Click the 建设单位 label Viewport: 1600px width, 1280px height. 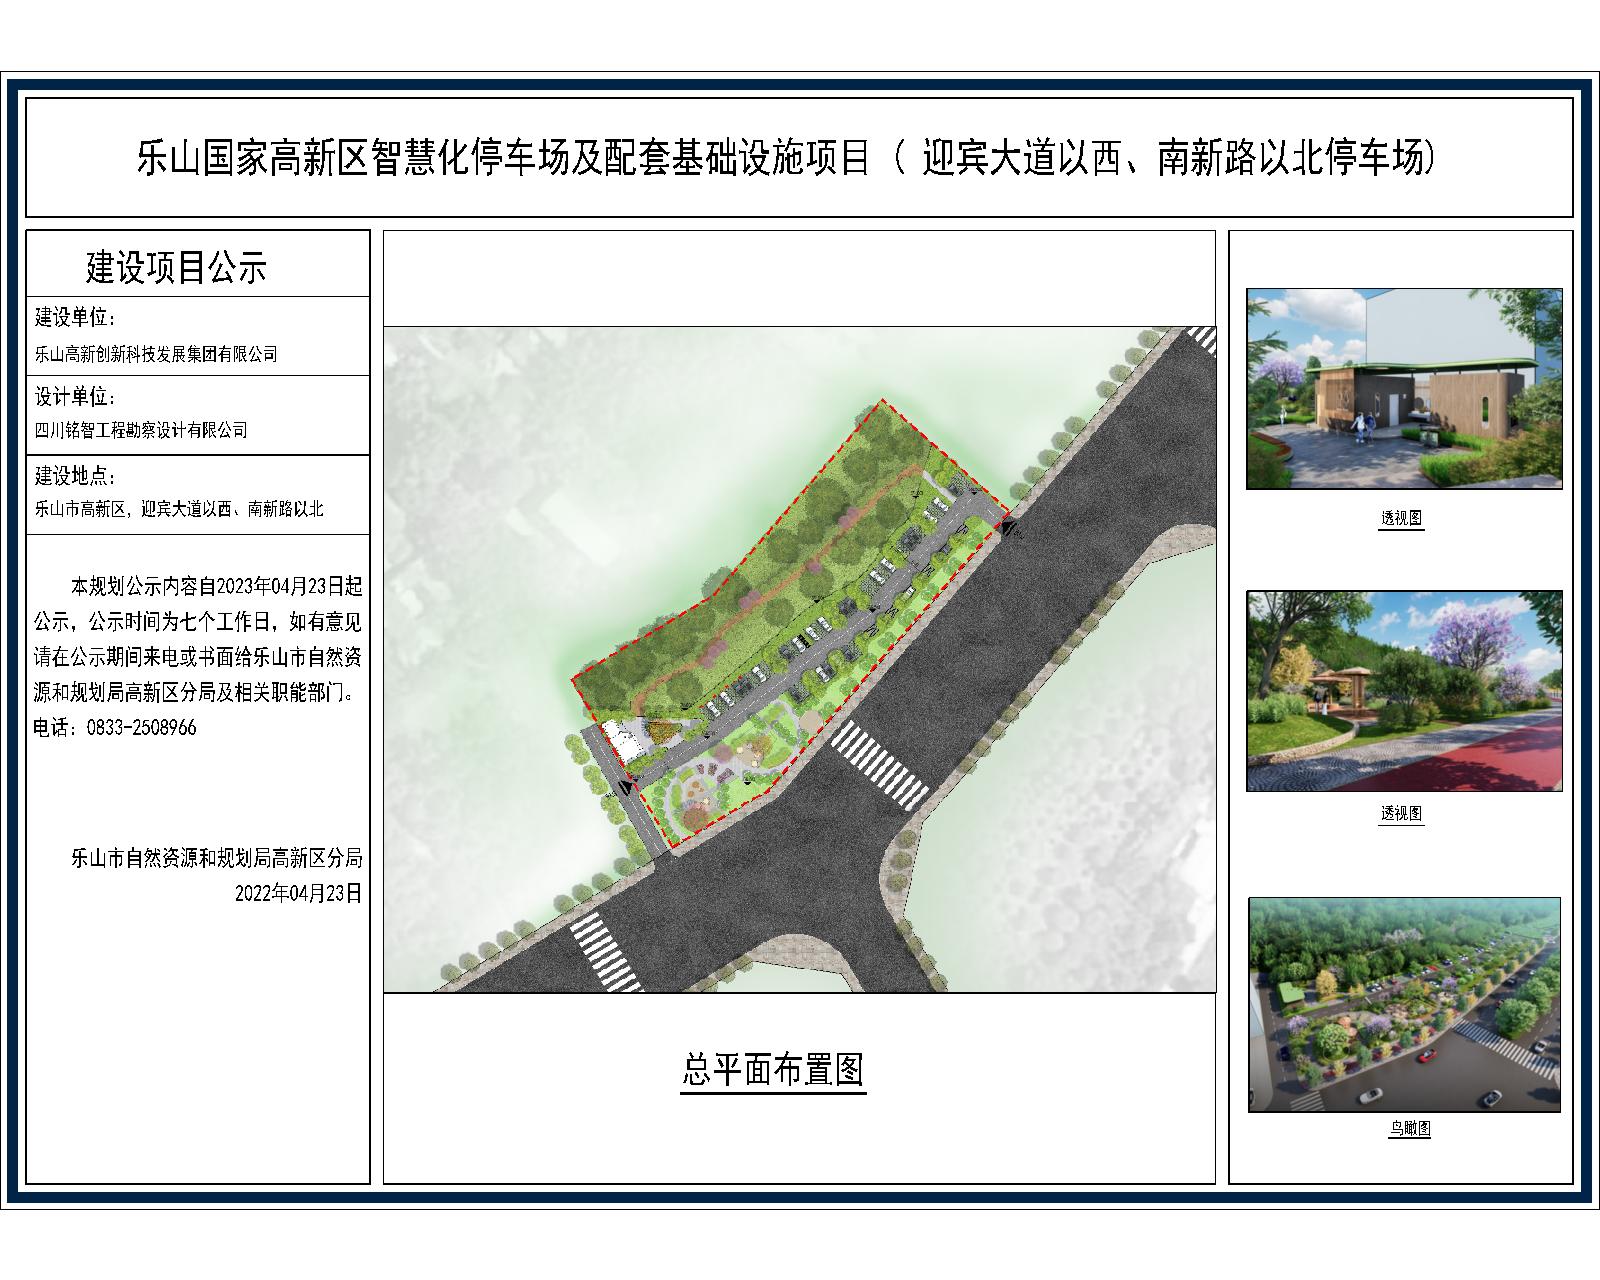click(76, 318)
